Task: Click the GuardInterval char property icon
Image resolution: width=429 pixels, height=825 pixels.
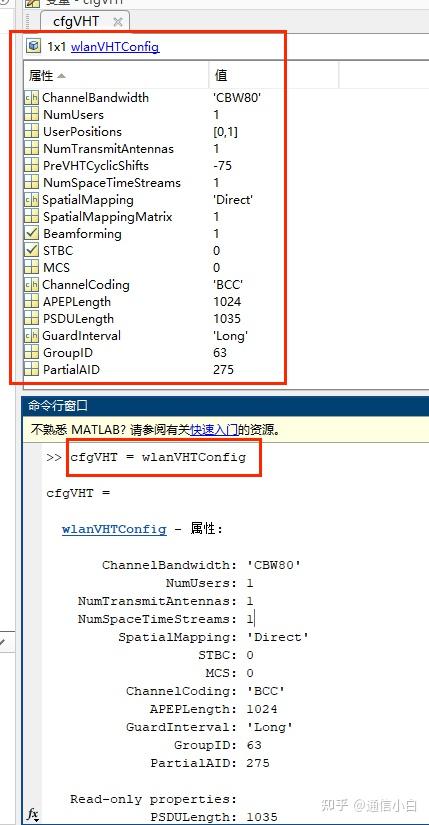Action: click(33, 336)
